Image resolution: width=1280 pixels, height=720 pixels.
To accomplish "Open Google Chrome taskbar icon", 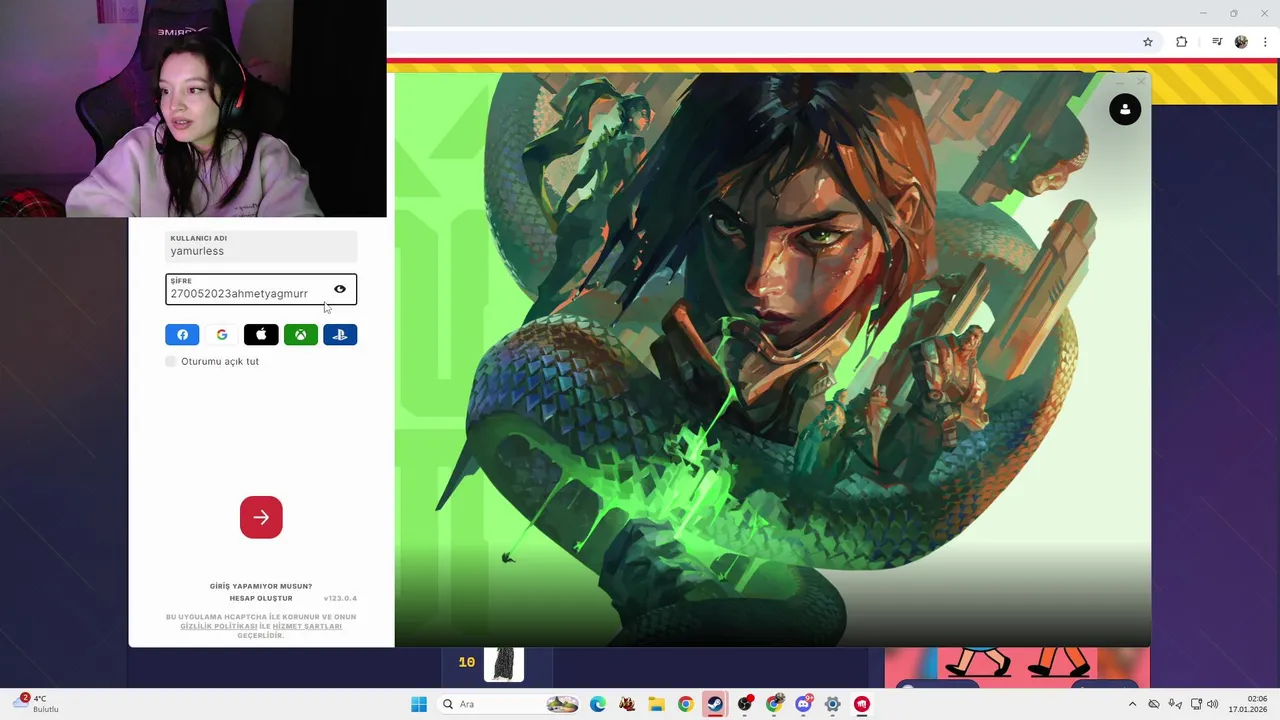I will click(685, 704).
